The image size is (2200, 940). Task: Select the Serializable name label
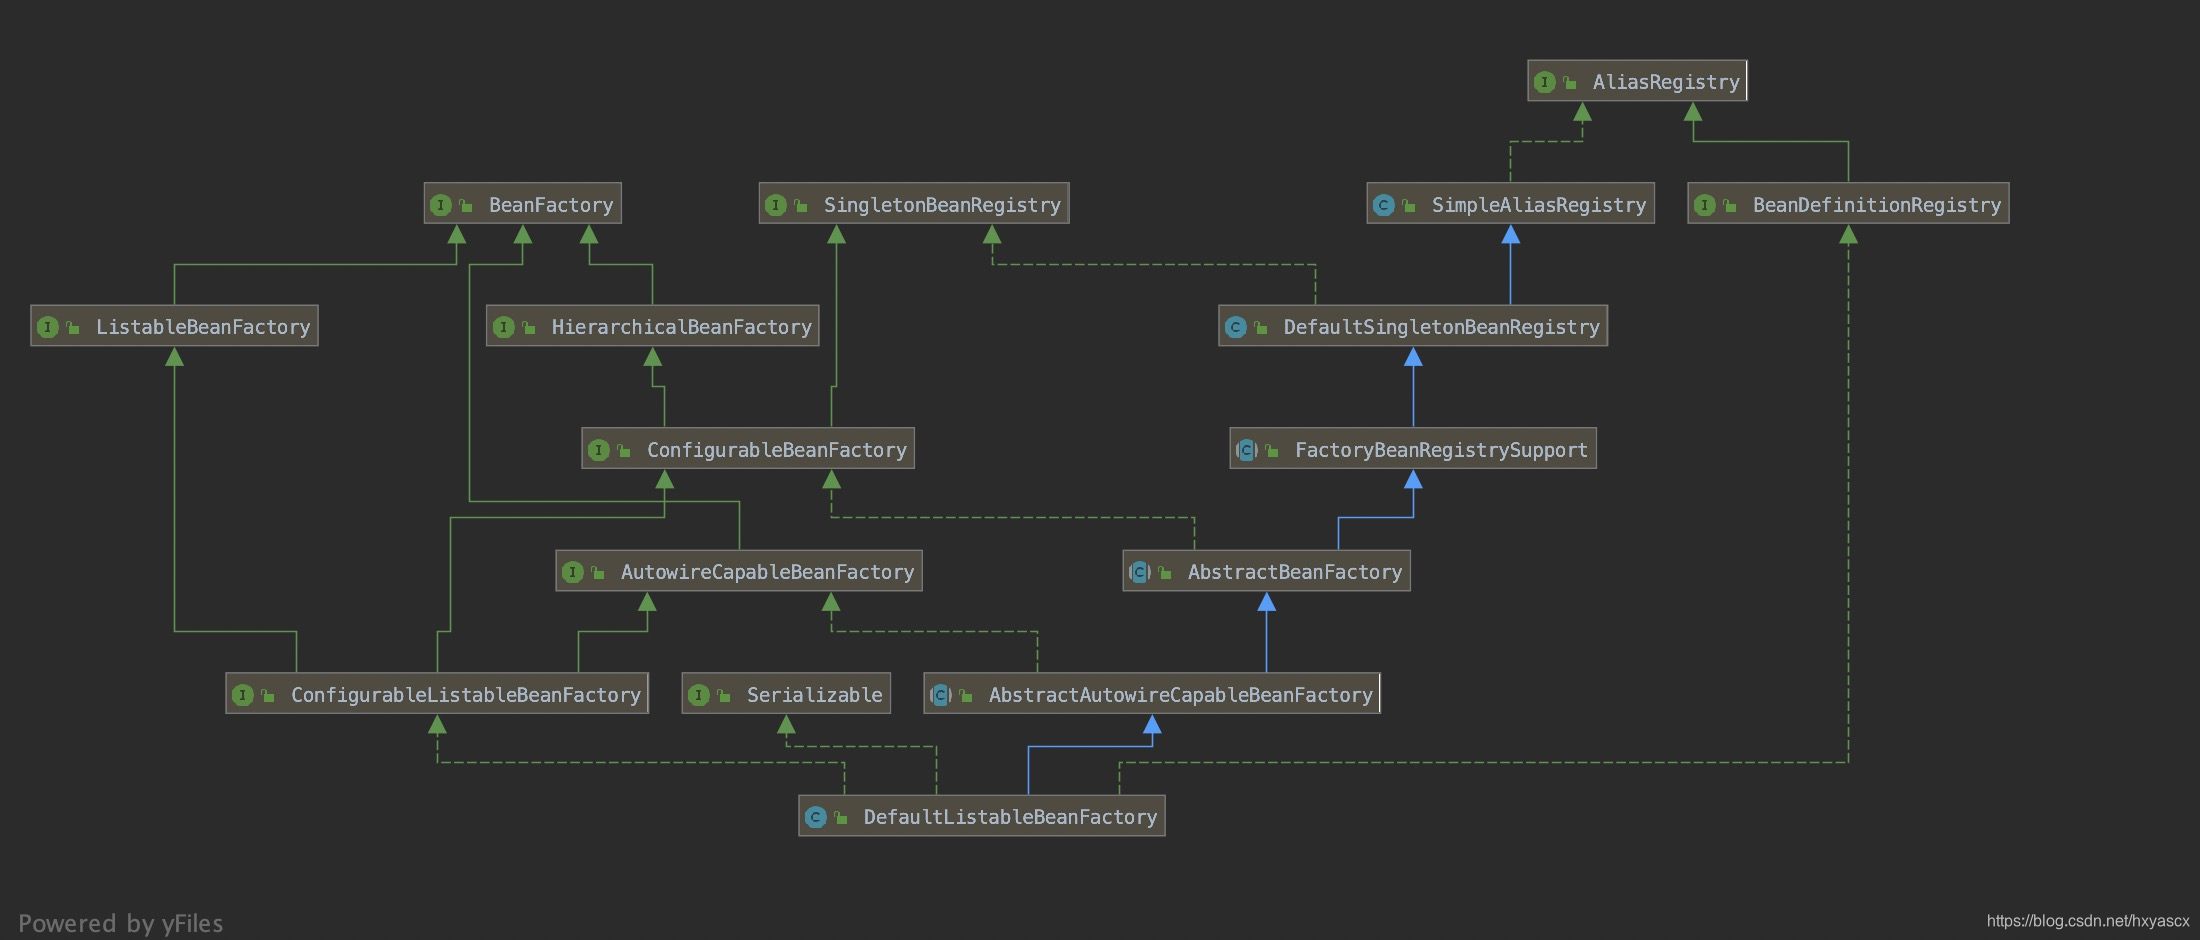pyautogui.click(x=815, y=695)
